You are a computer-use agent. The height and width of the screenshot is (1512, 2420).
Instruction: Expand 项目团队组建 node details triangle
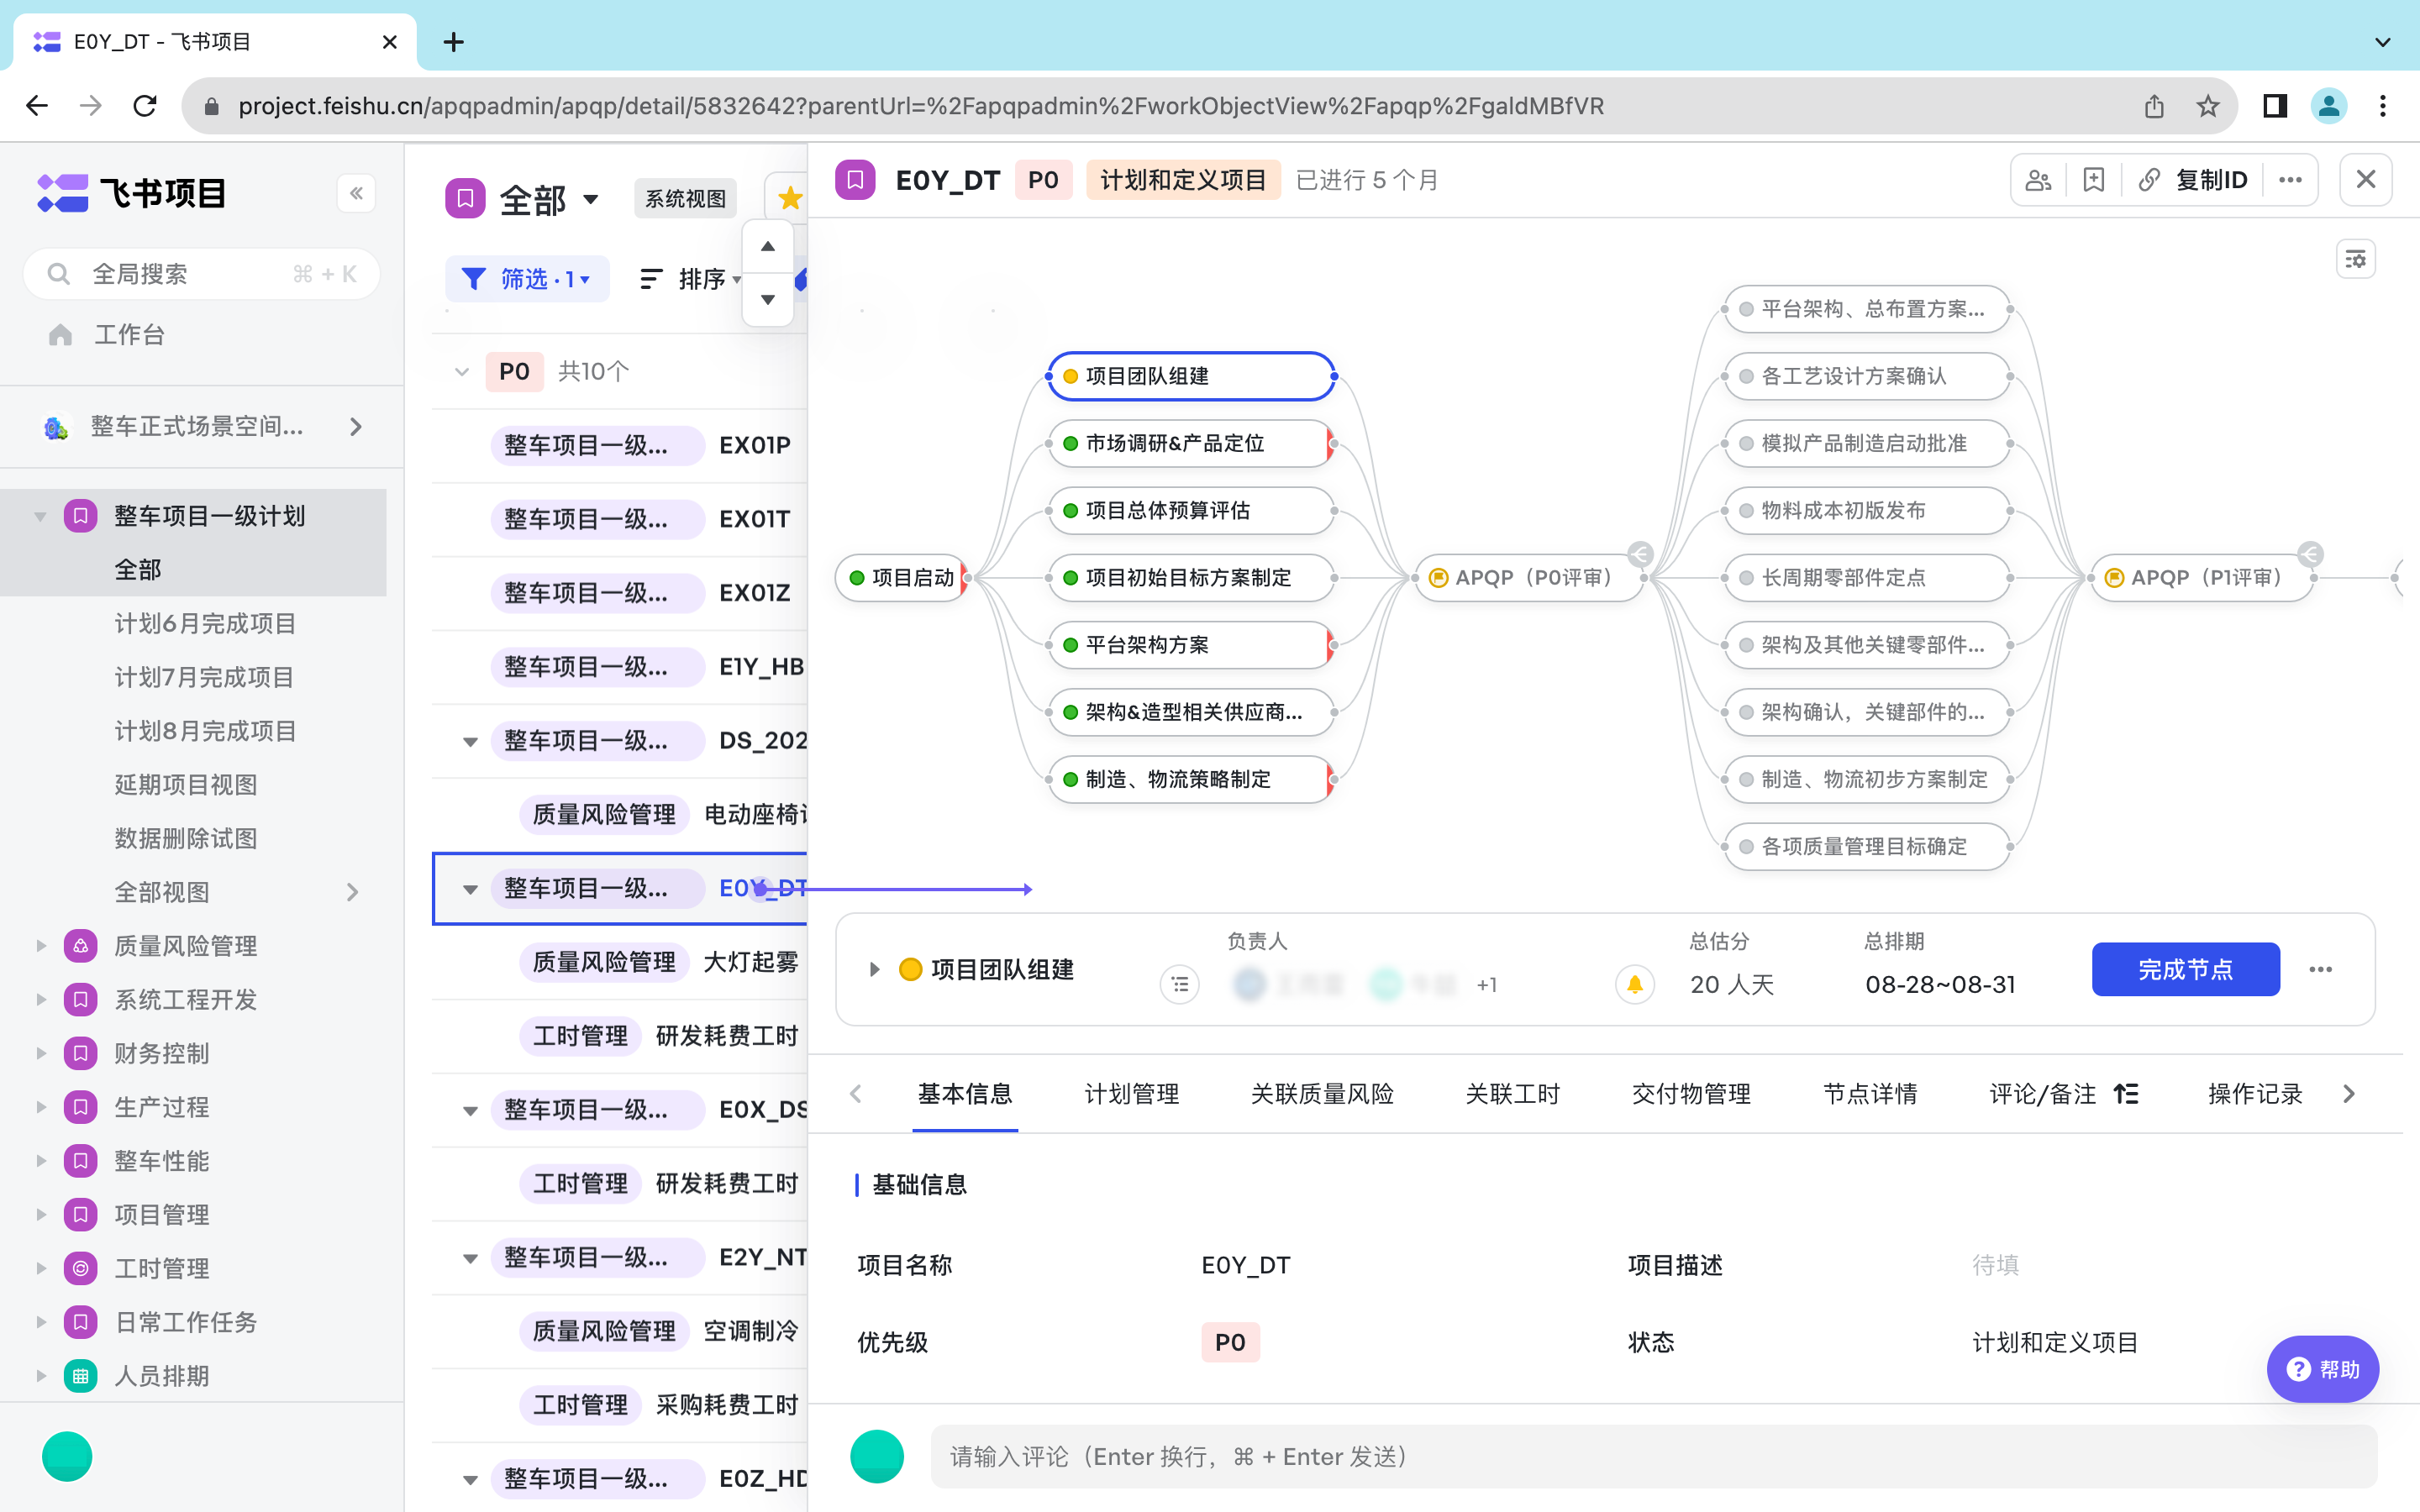[x=874, y=969]
